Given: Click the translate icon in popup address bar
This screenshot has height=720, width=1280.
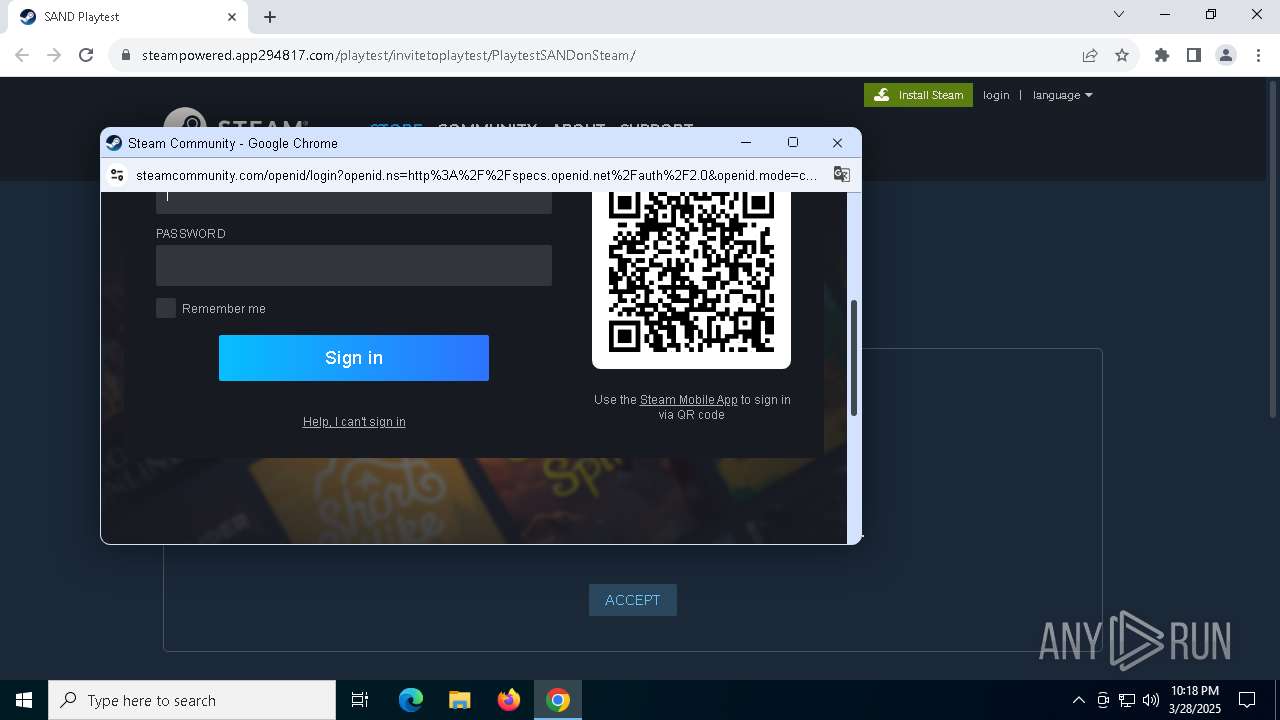Looking at the screenshot, I should tap(842, 175).
